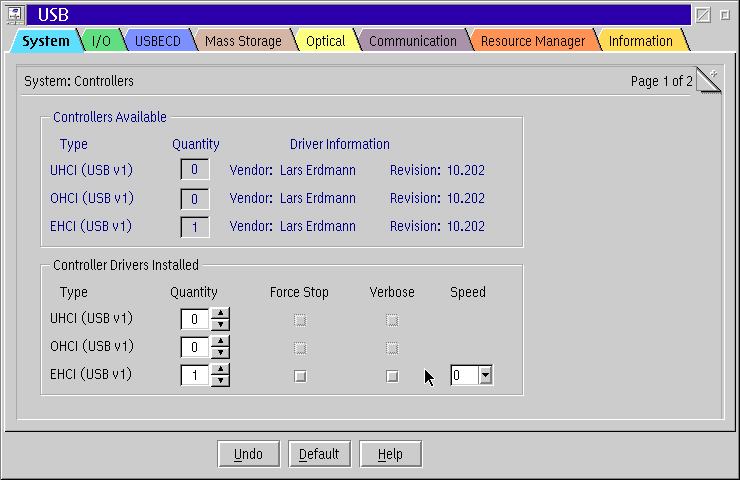Image resolution: width=740 pixels, height=480 pixels.
Task: Switch to the System tab
Action: tap(46, 41)
